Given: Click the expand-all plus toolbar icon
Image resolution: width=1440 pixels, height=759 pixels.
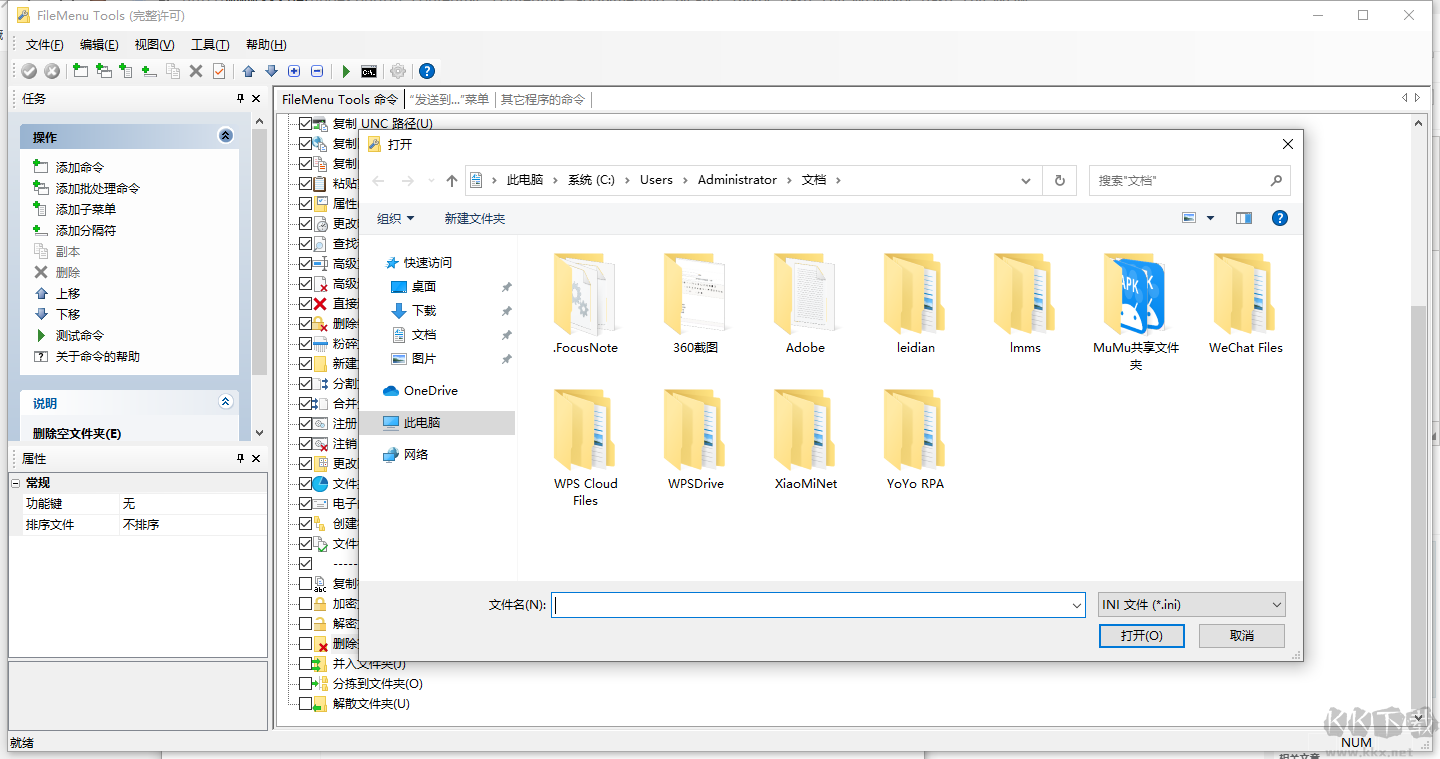Looking at the screenshot, I should click(293, 71).
